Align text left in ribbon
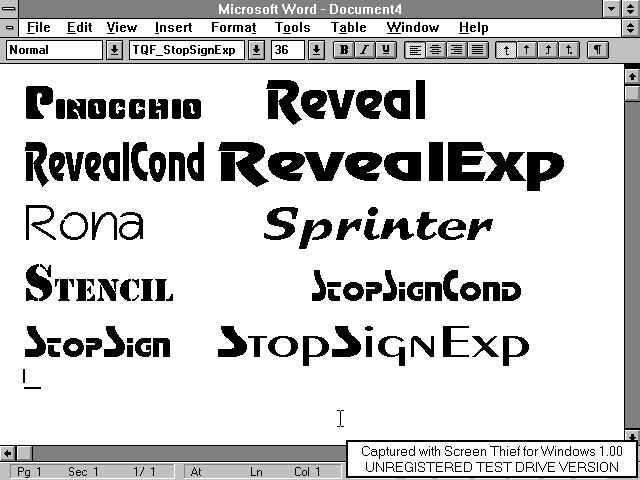This screenshot has width=640, height=480. [x=414, y=50]
